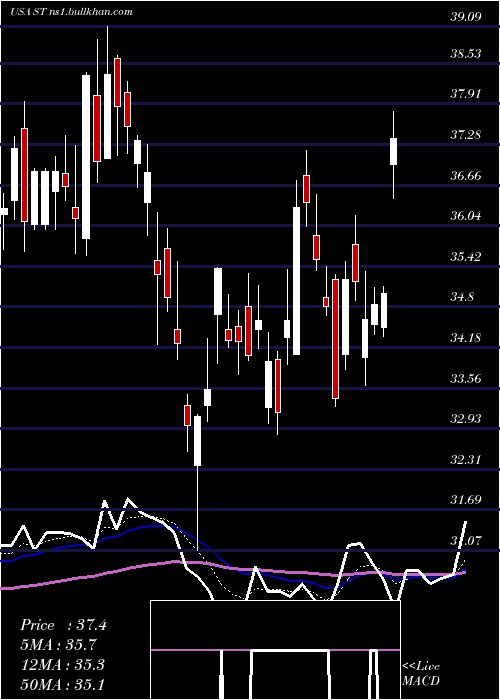Click the 35.42 price axis label
The height and width of the screenshot is (700, 500).
click(466, 257)
